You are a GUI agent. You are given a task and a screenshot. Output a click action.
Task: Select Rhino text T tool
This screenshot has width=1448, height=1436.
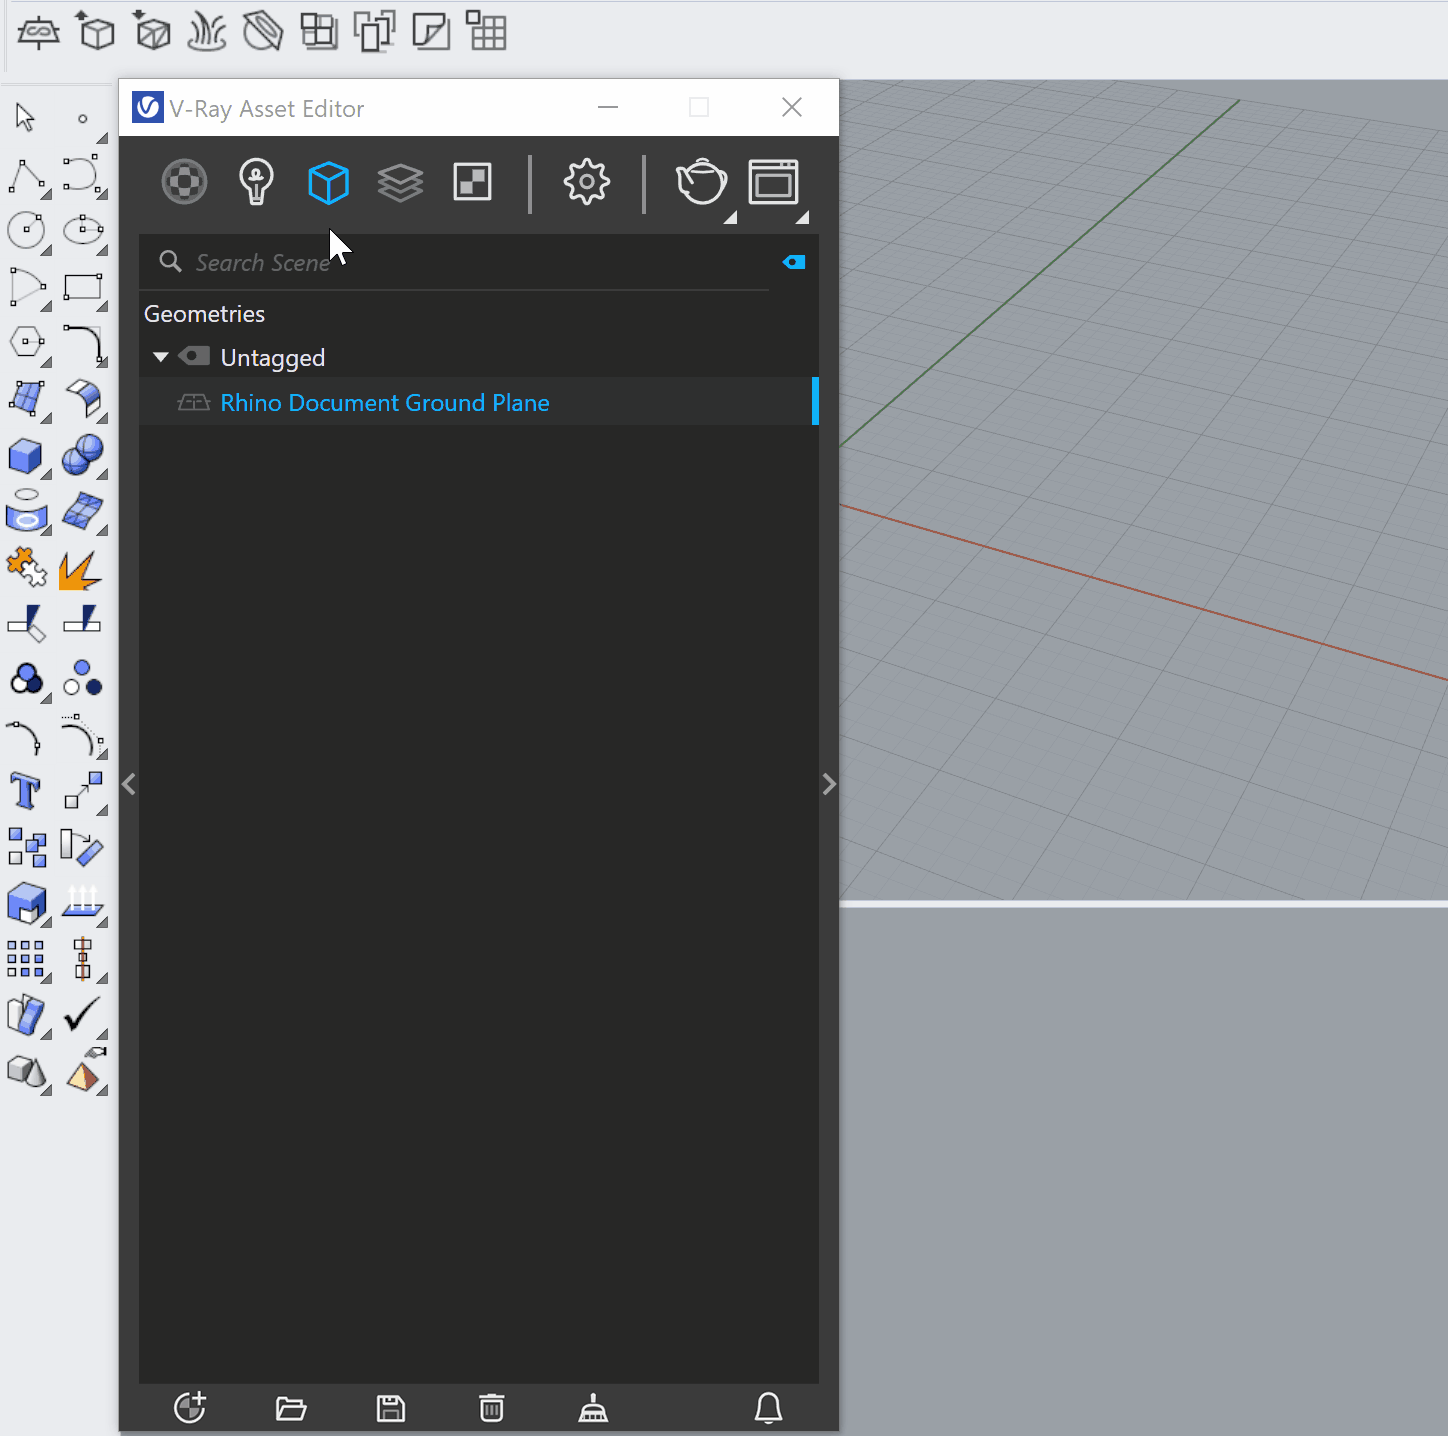[25, 791]
